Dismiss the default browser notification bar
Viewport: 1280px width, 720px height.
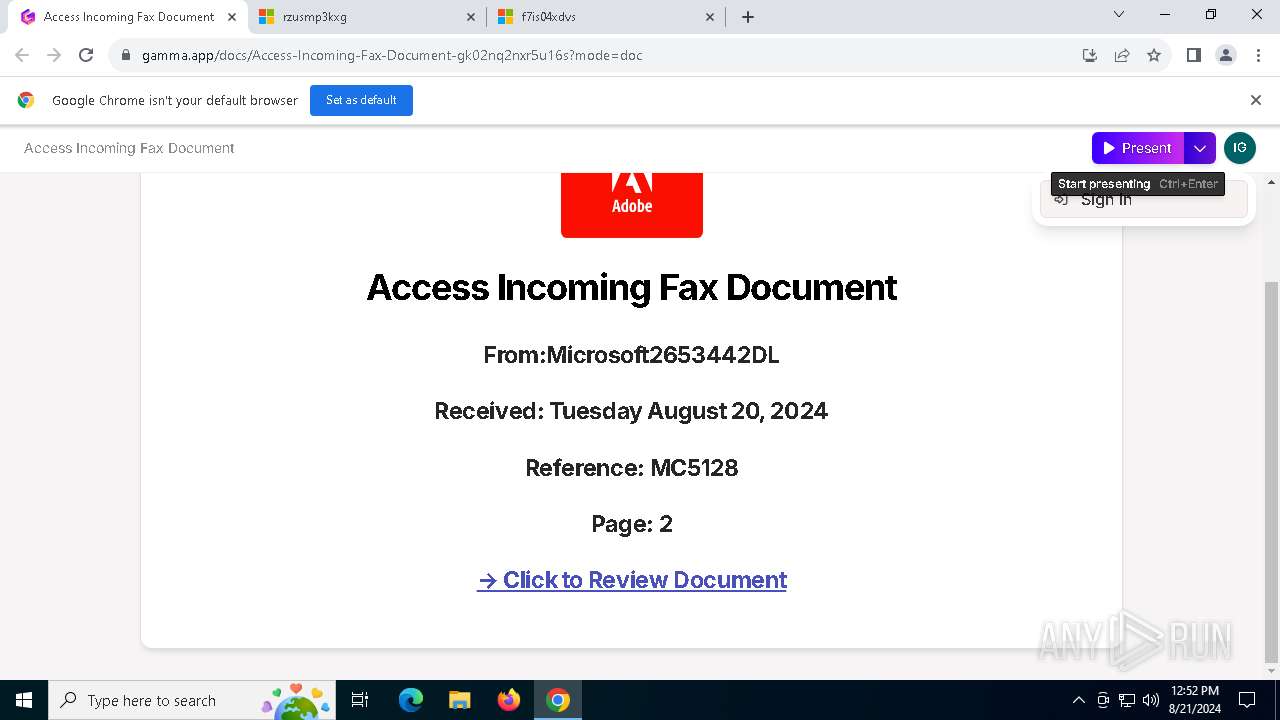tap(1256, 100)
